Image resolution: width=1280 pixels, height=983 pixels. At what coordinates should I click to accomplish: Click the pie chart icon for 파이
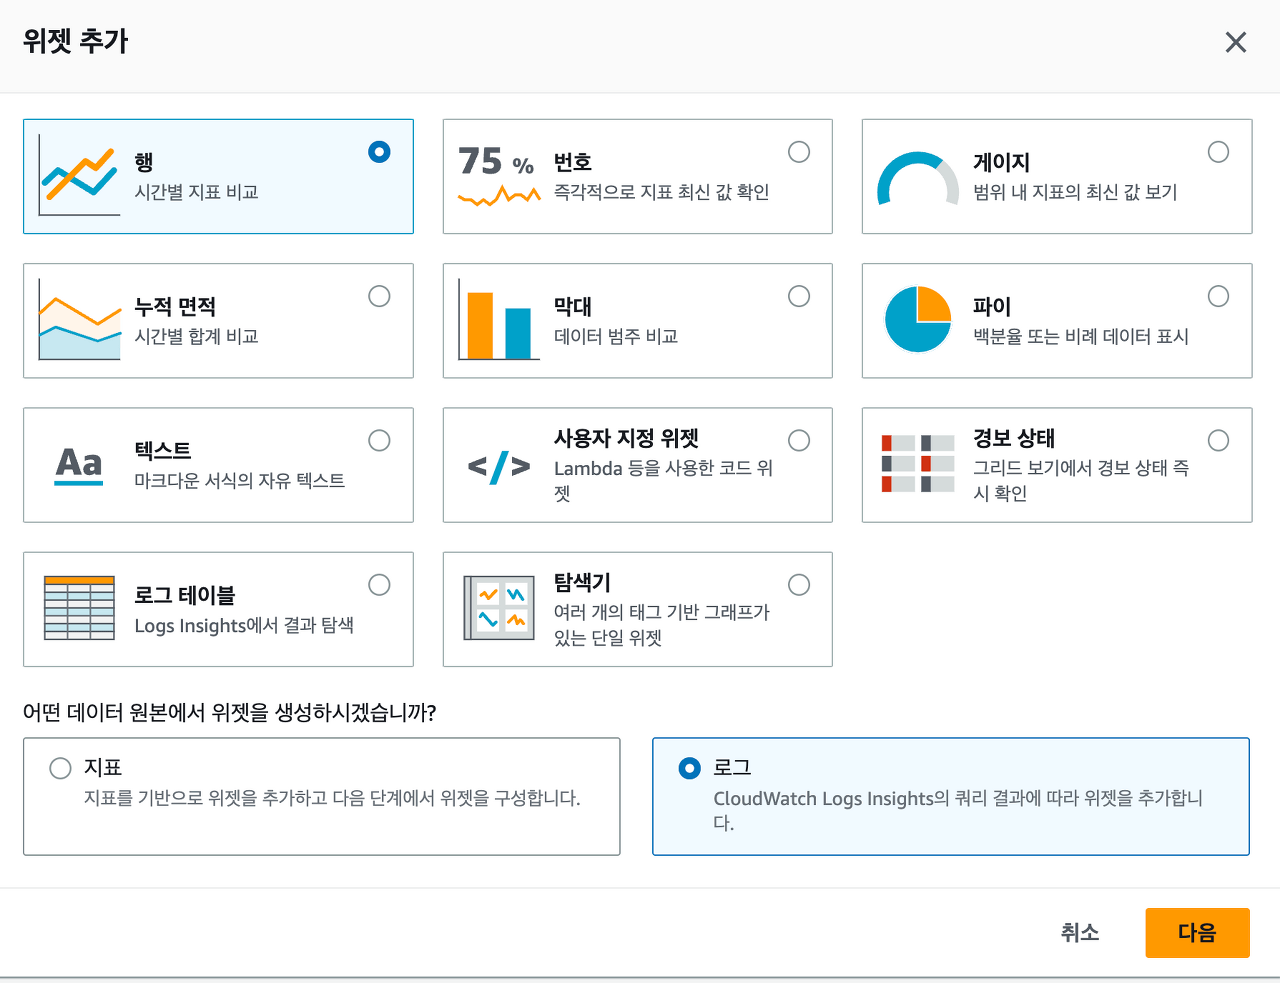point(917,320)
